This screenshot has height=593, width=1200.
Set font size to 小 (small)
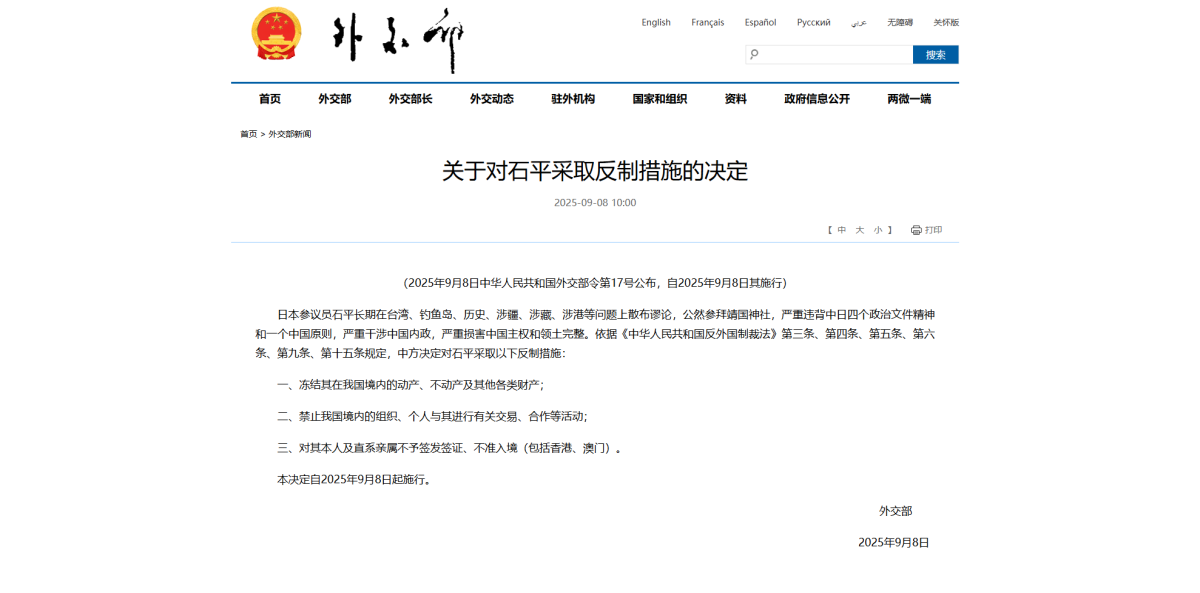(878, 230)
